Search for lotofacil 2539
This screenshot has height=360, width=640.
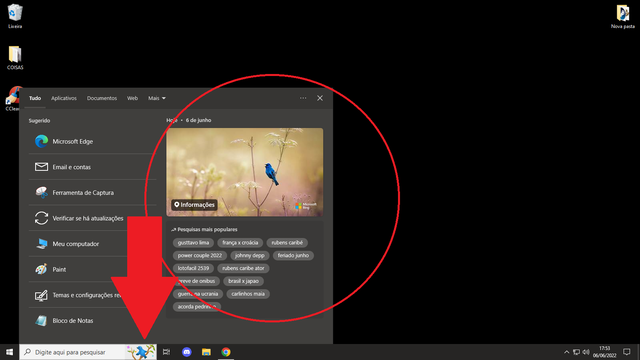(x=193, y=268)
